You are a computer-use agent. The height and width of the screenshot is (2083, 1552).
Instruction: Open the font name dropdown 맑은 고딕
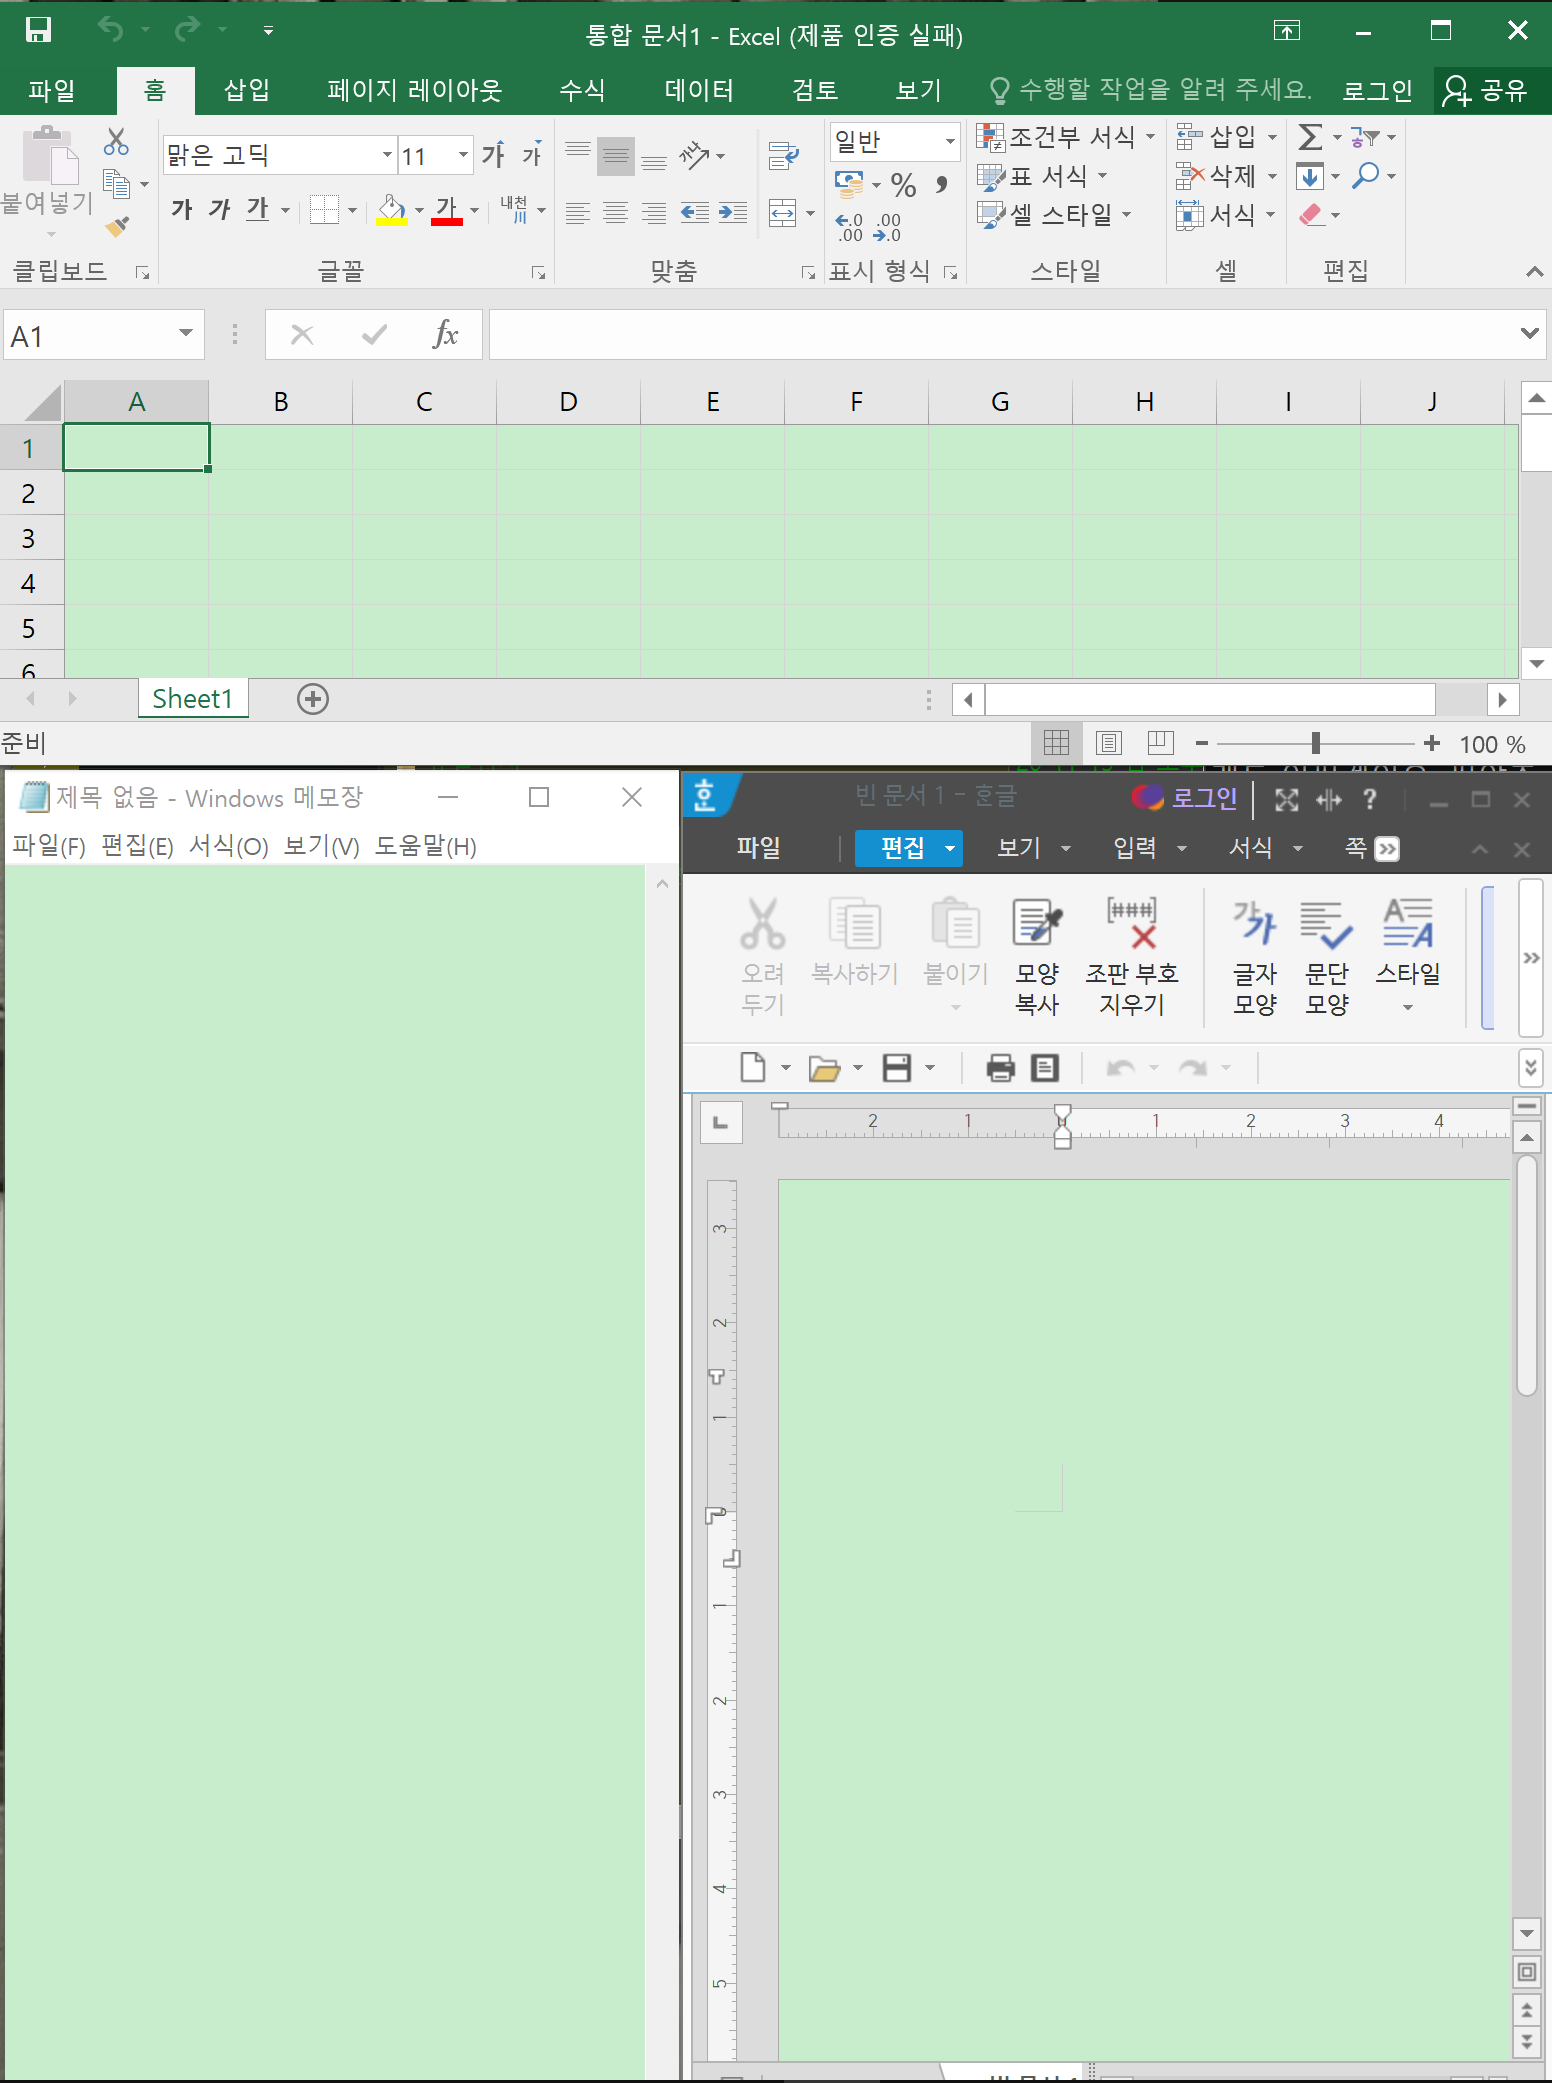pos(387,155)
